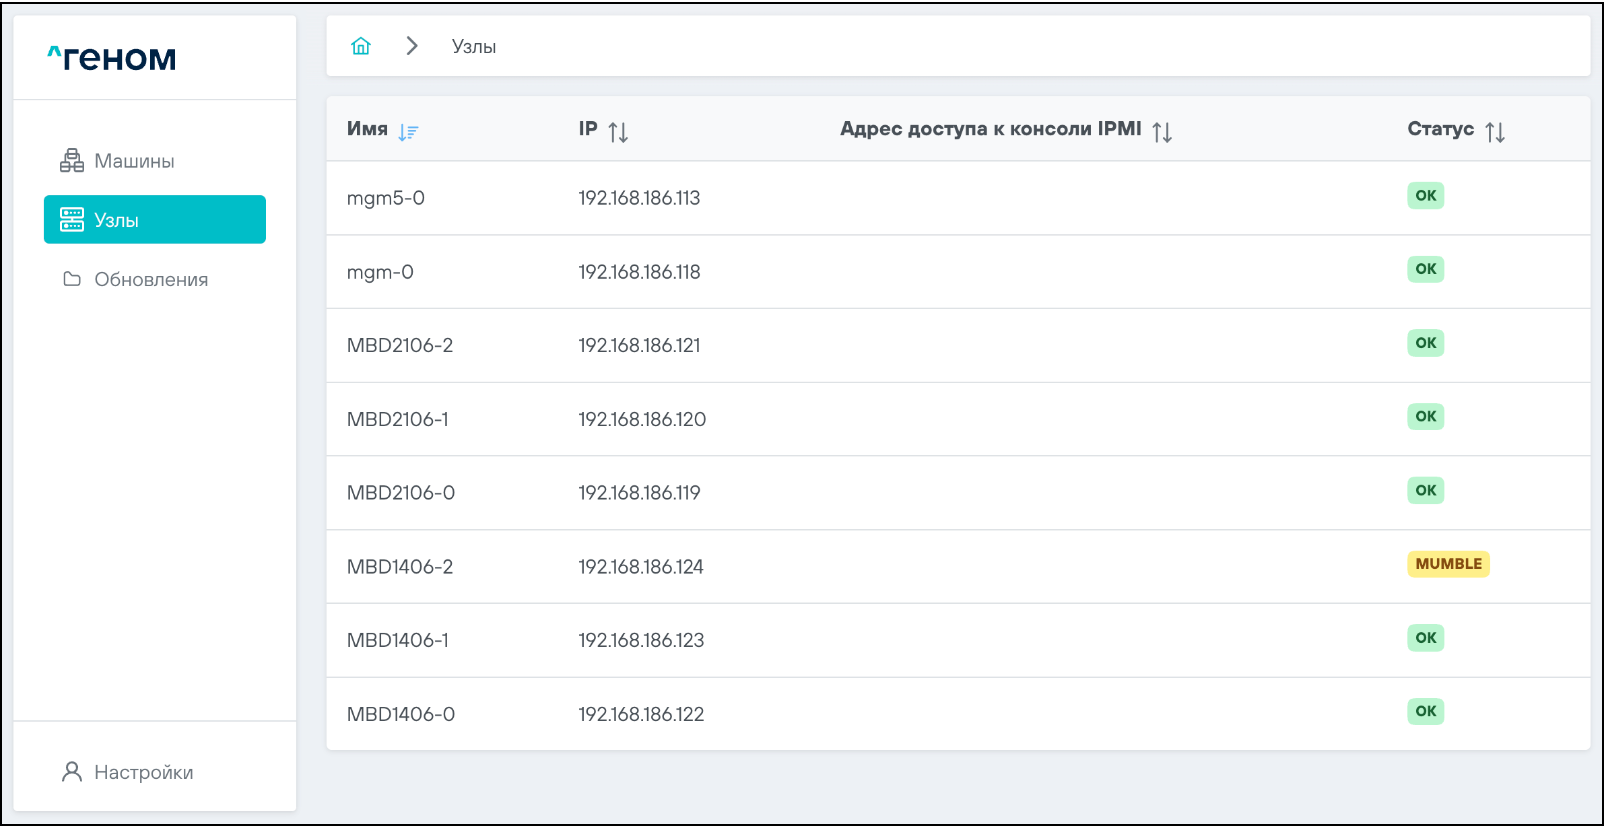Viewport: 1604px width, 826px height.
Task: Click the breadcrumb chevron separator
Action: [x=412, y=46]
